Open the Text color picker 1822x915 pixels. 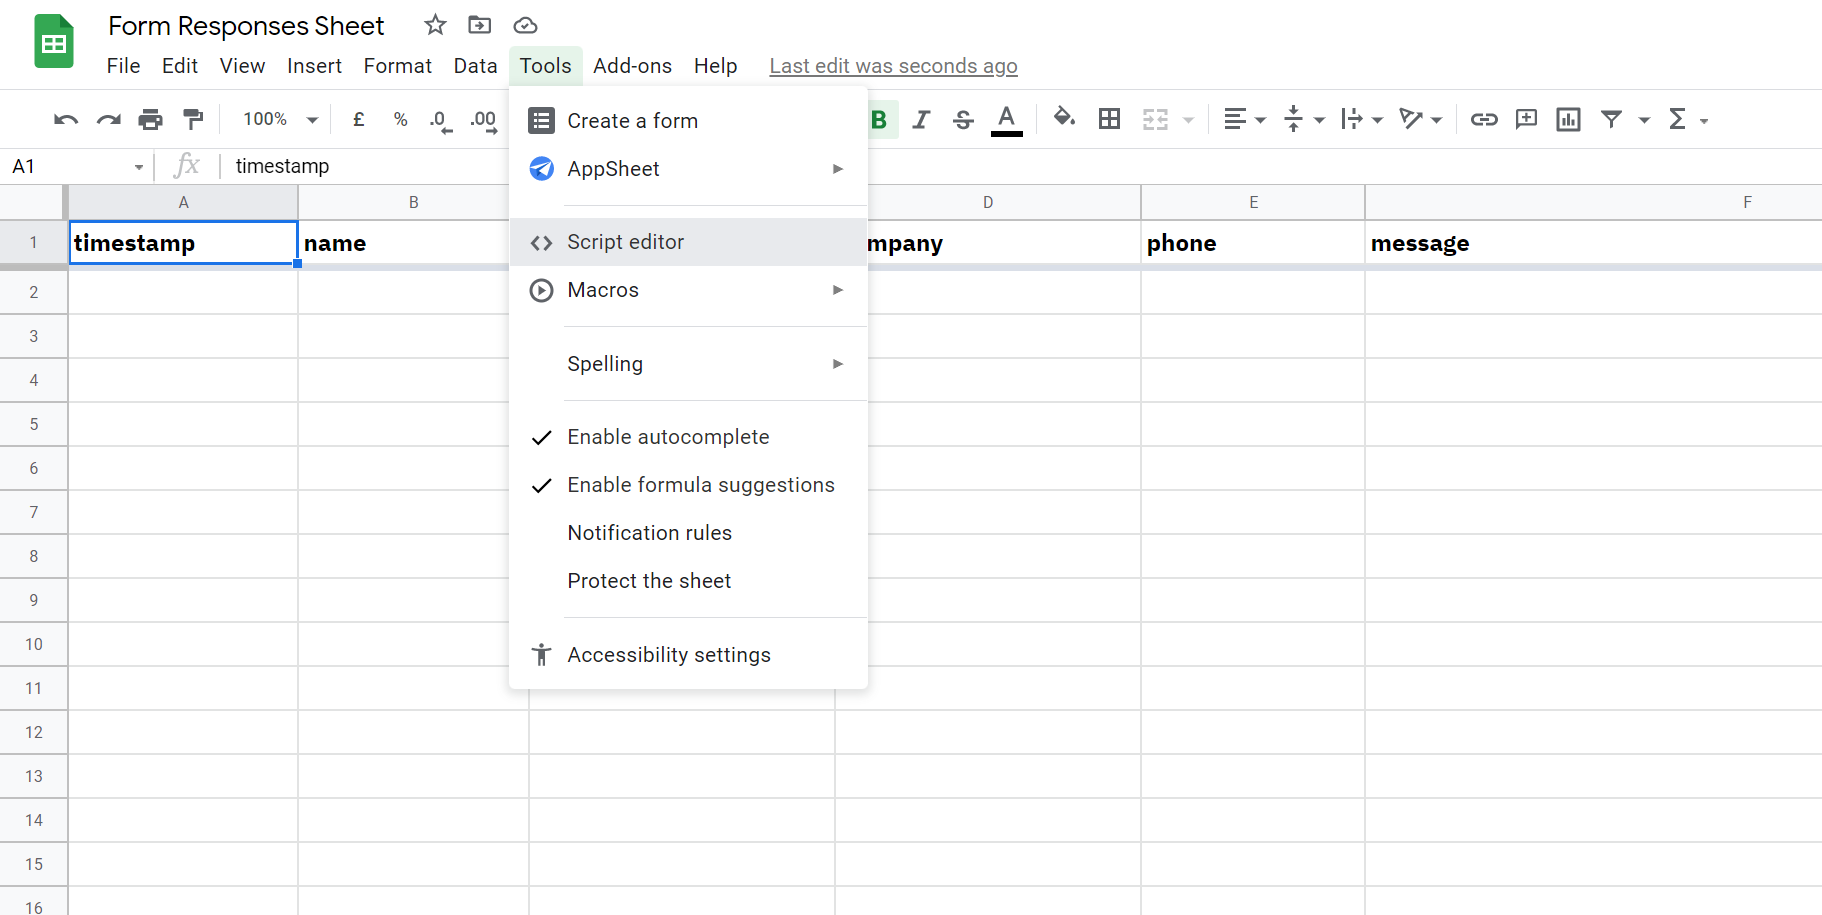pyautogui.click(x=1006, y=119)
